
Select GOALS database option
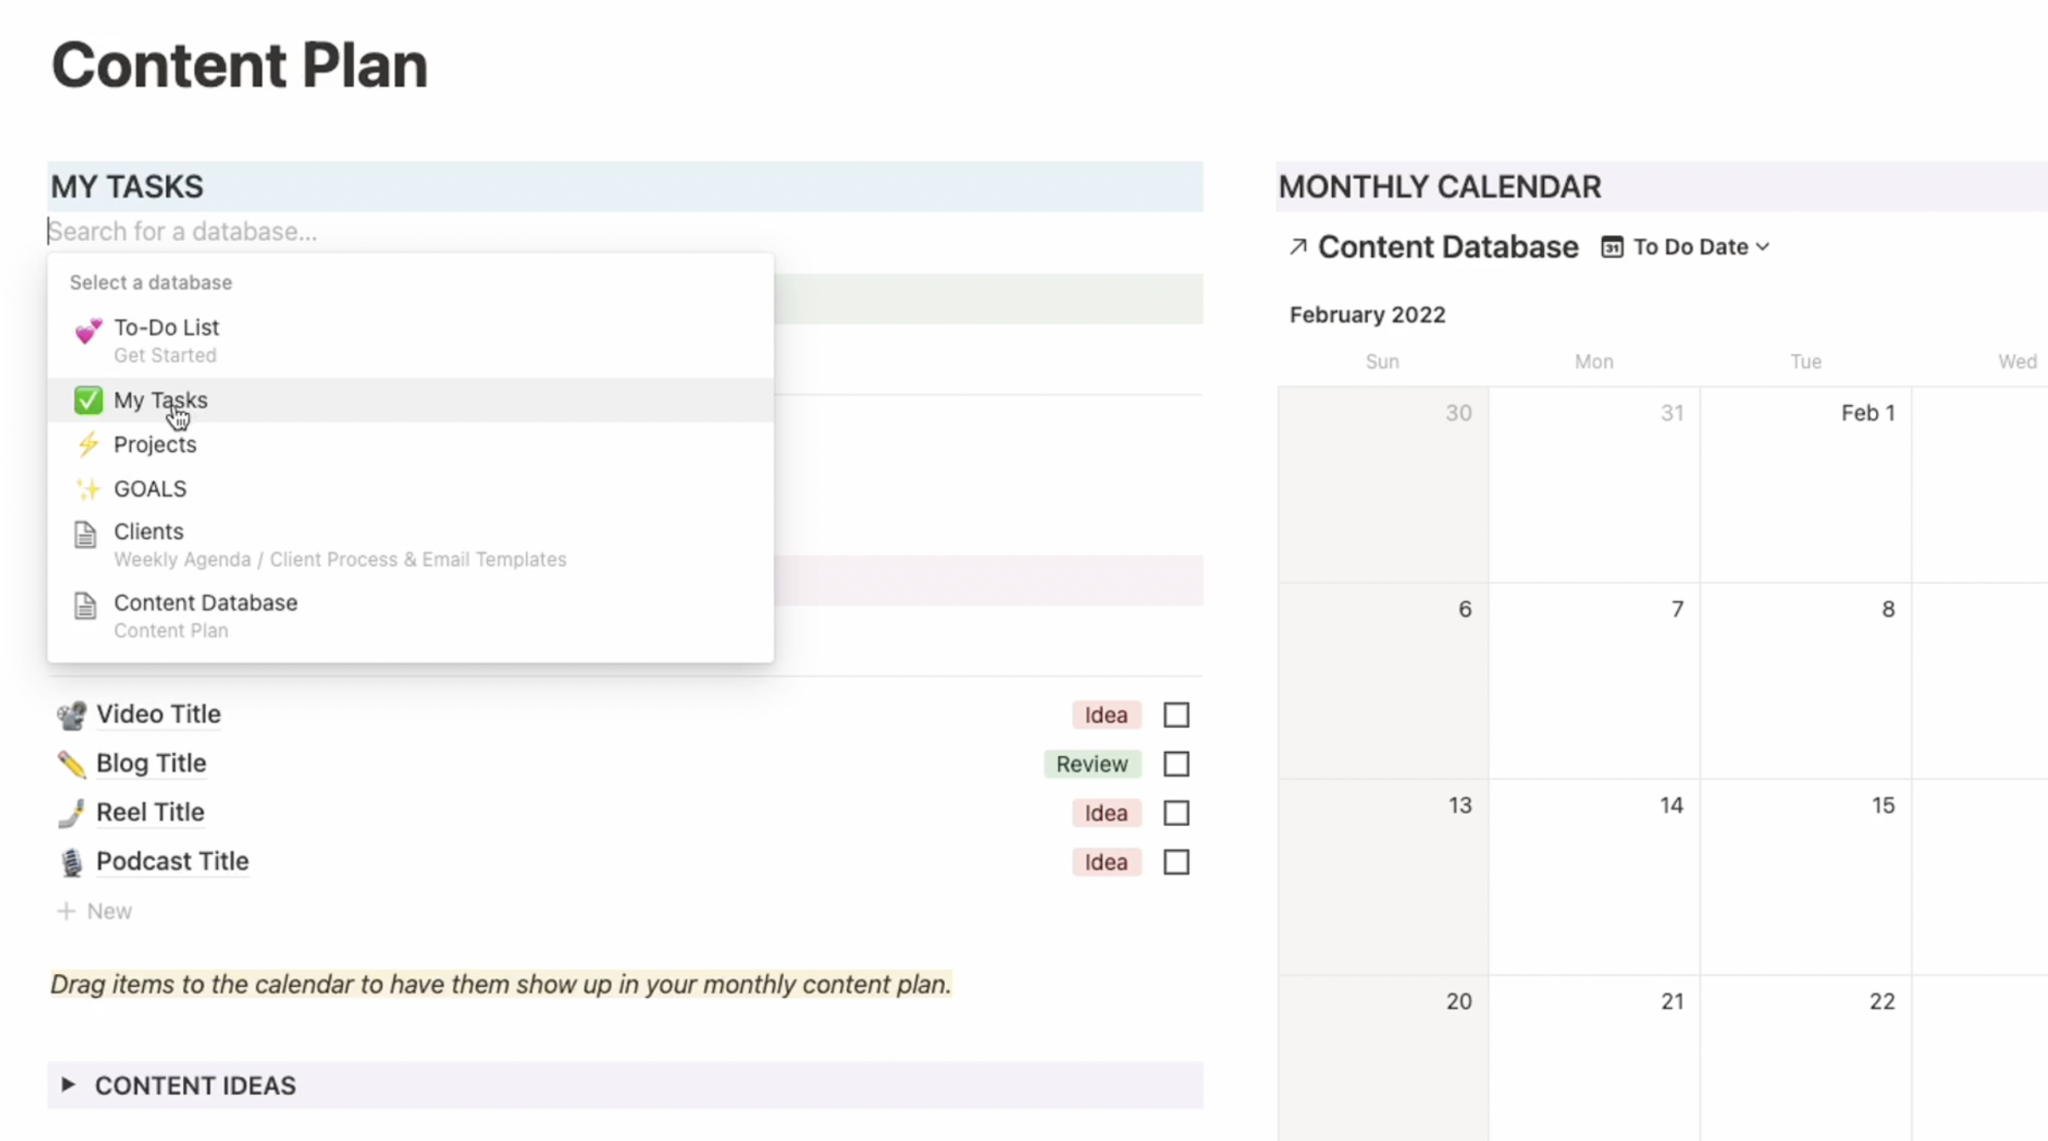tap(150, 488)
